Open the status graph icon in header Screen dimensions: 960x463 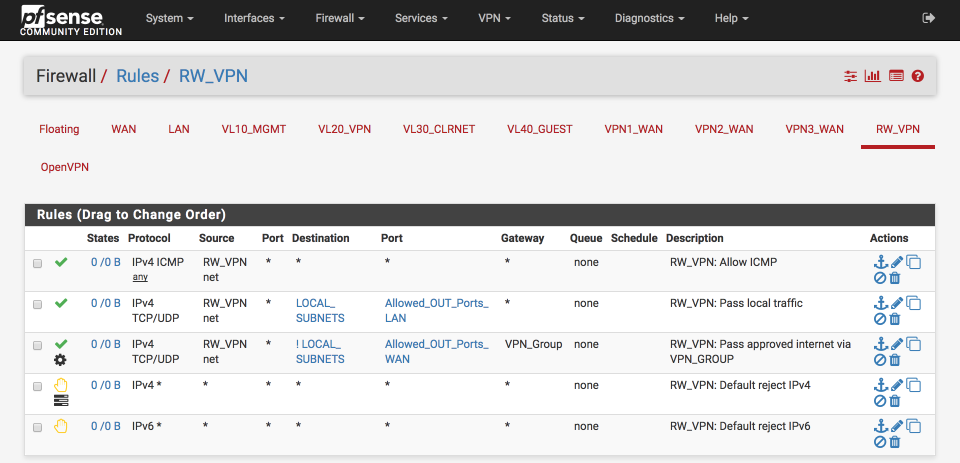[x=872, y=76]
